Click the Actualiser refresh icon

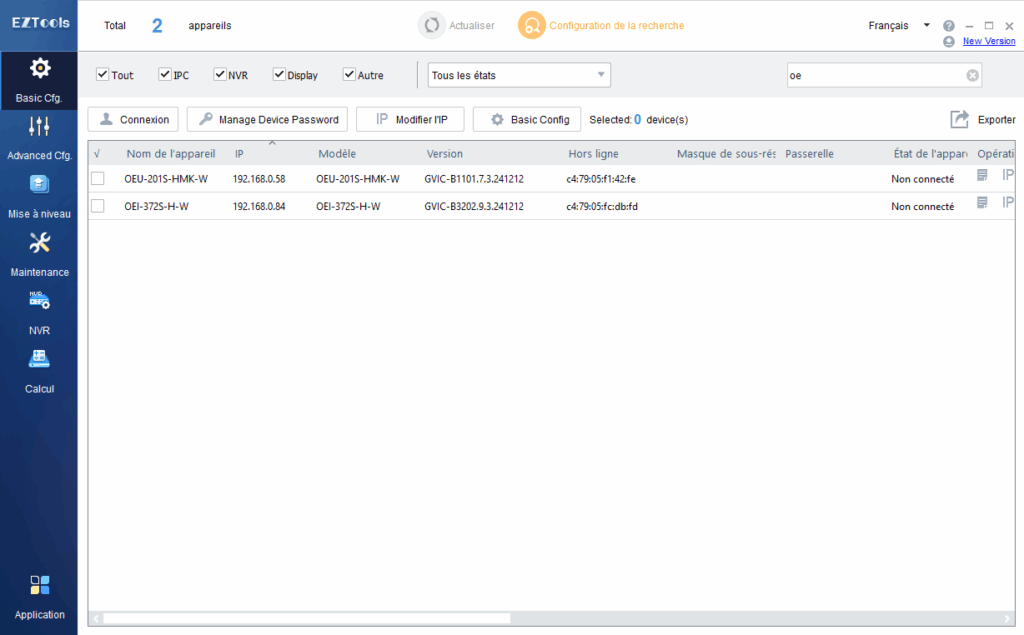(431, 25)
